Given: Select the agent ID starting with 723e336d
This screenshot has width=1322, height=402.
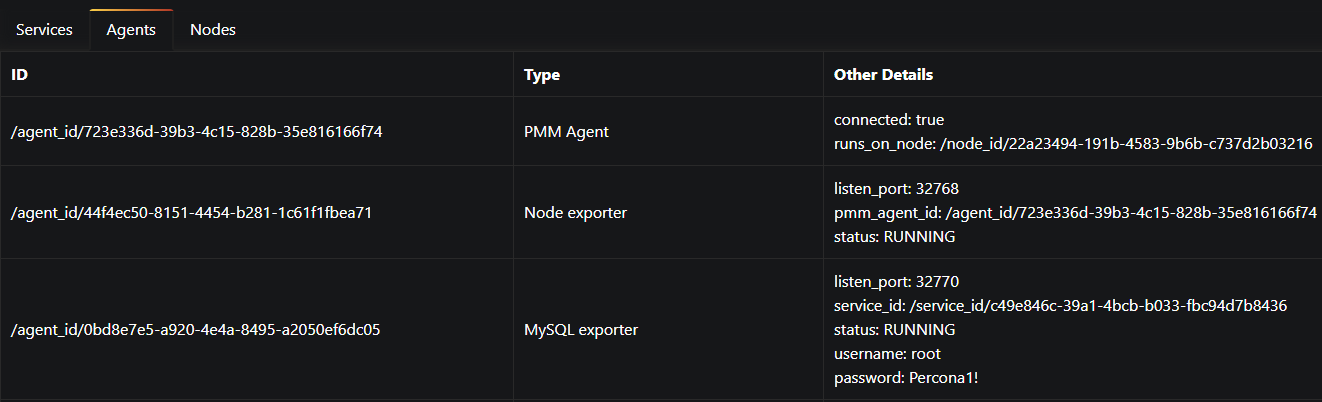Looking at the screenshot, I should [x=197, y=131].
